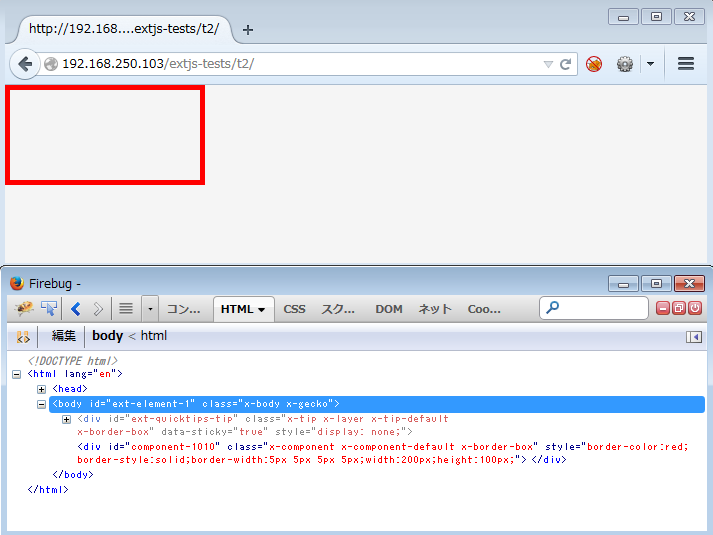The height and width of the screenshot is (535, 713).
Task: Select the HTML panel tab
Action: point(243,309)
